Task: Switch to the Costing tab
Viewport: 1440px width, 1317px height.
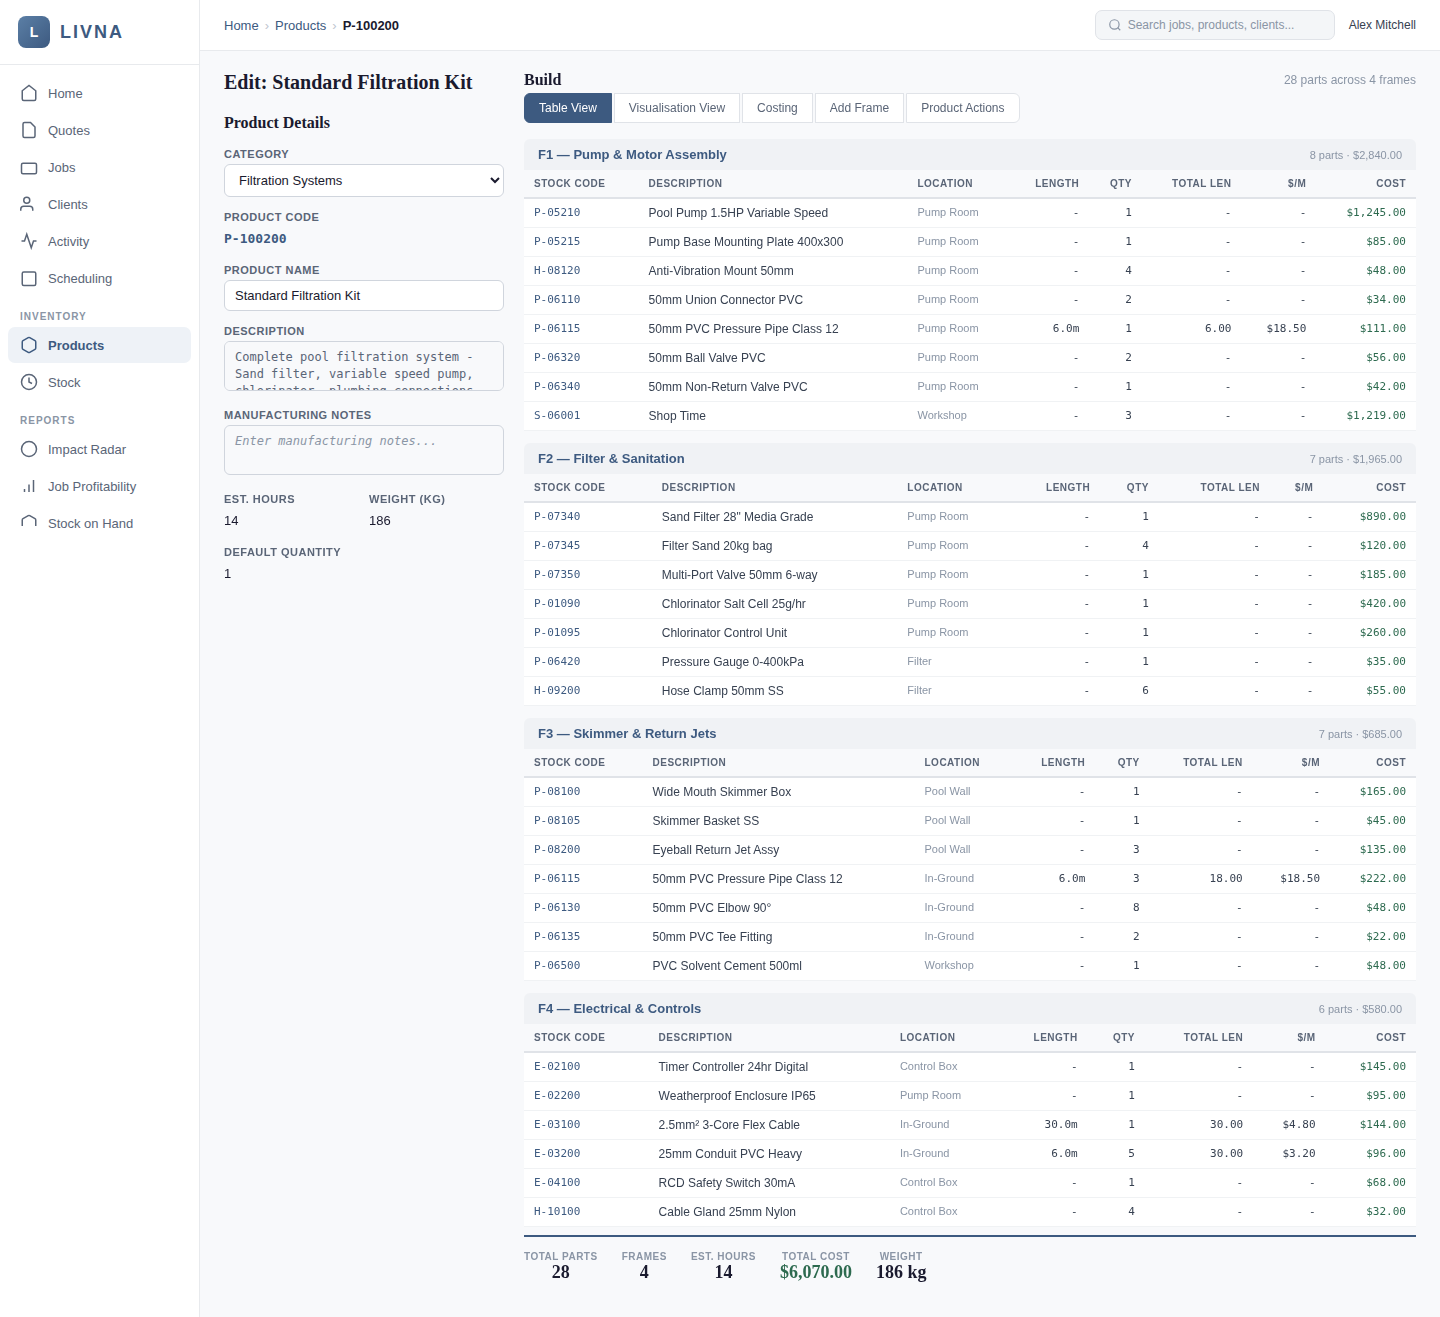Action: 777,108
